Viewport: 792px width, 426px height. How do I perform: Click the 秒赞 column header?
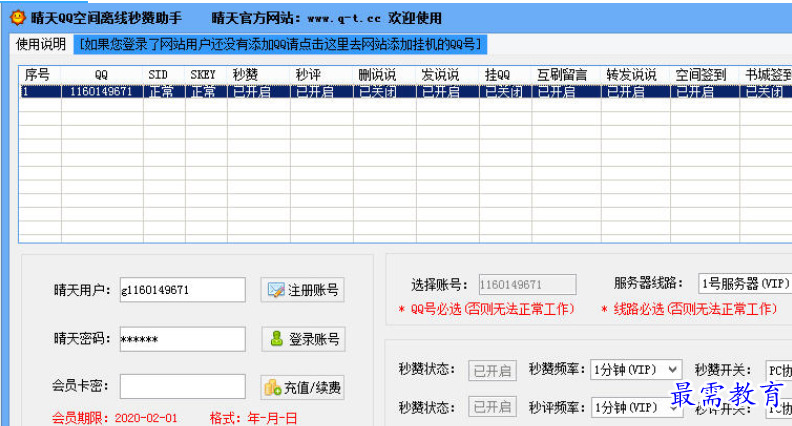259,75
